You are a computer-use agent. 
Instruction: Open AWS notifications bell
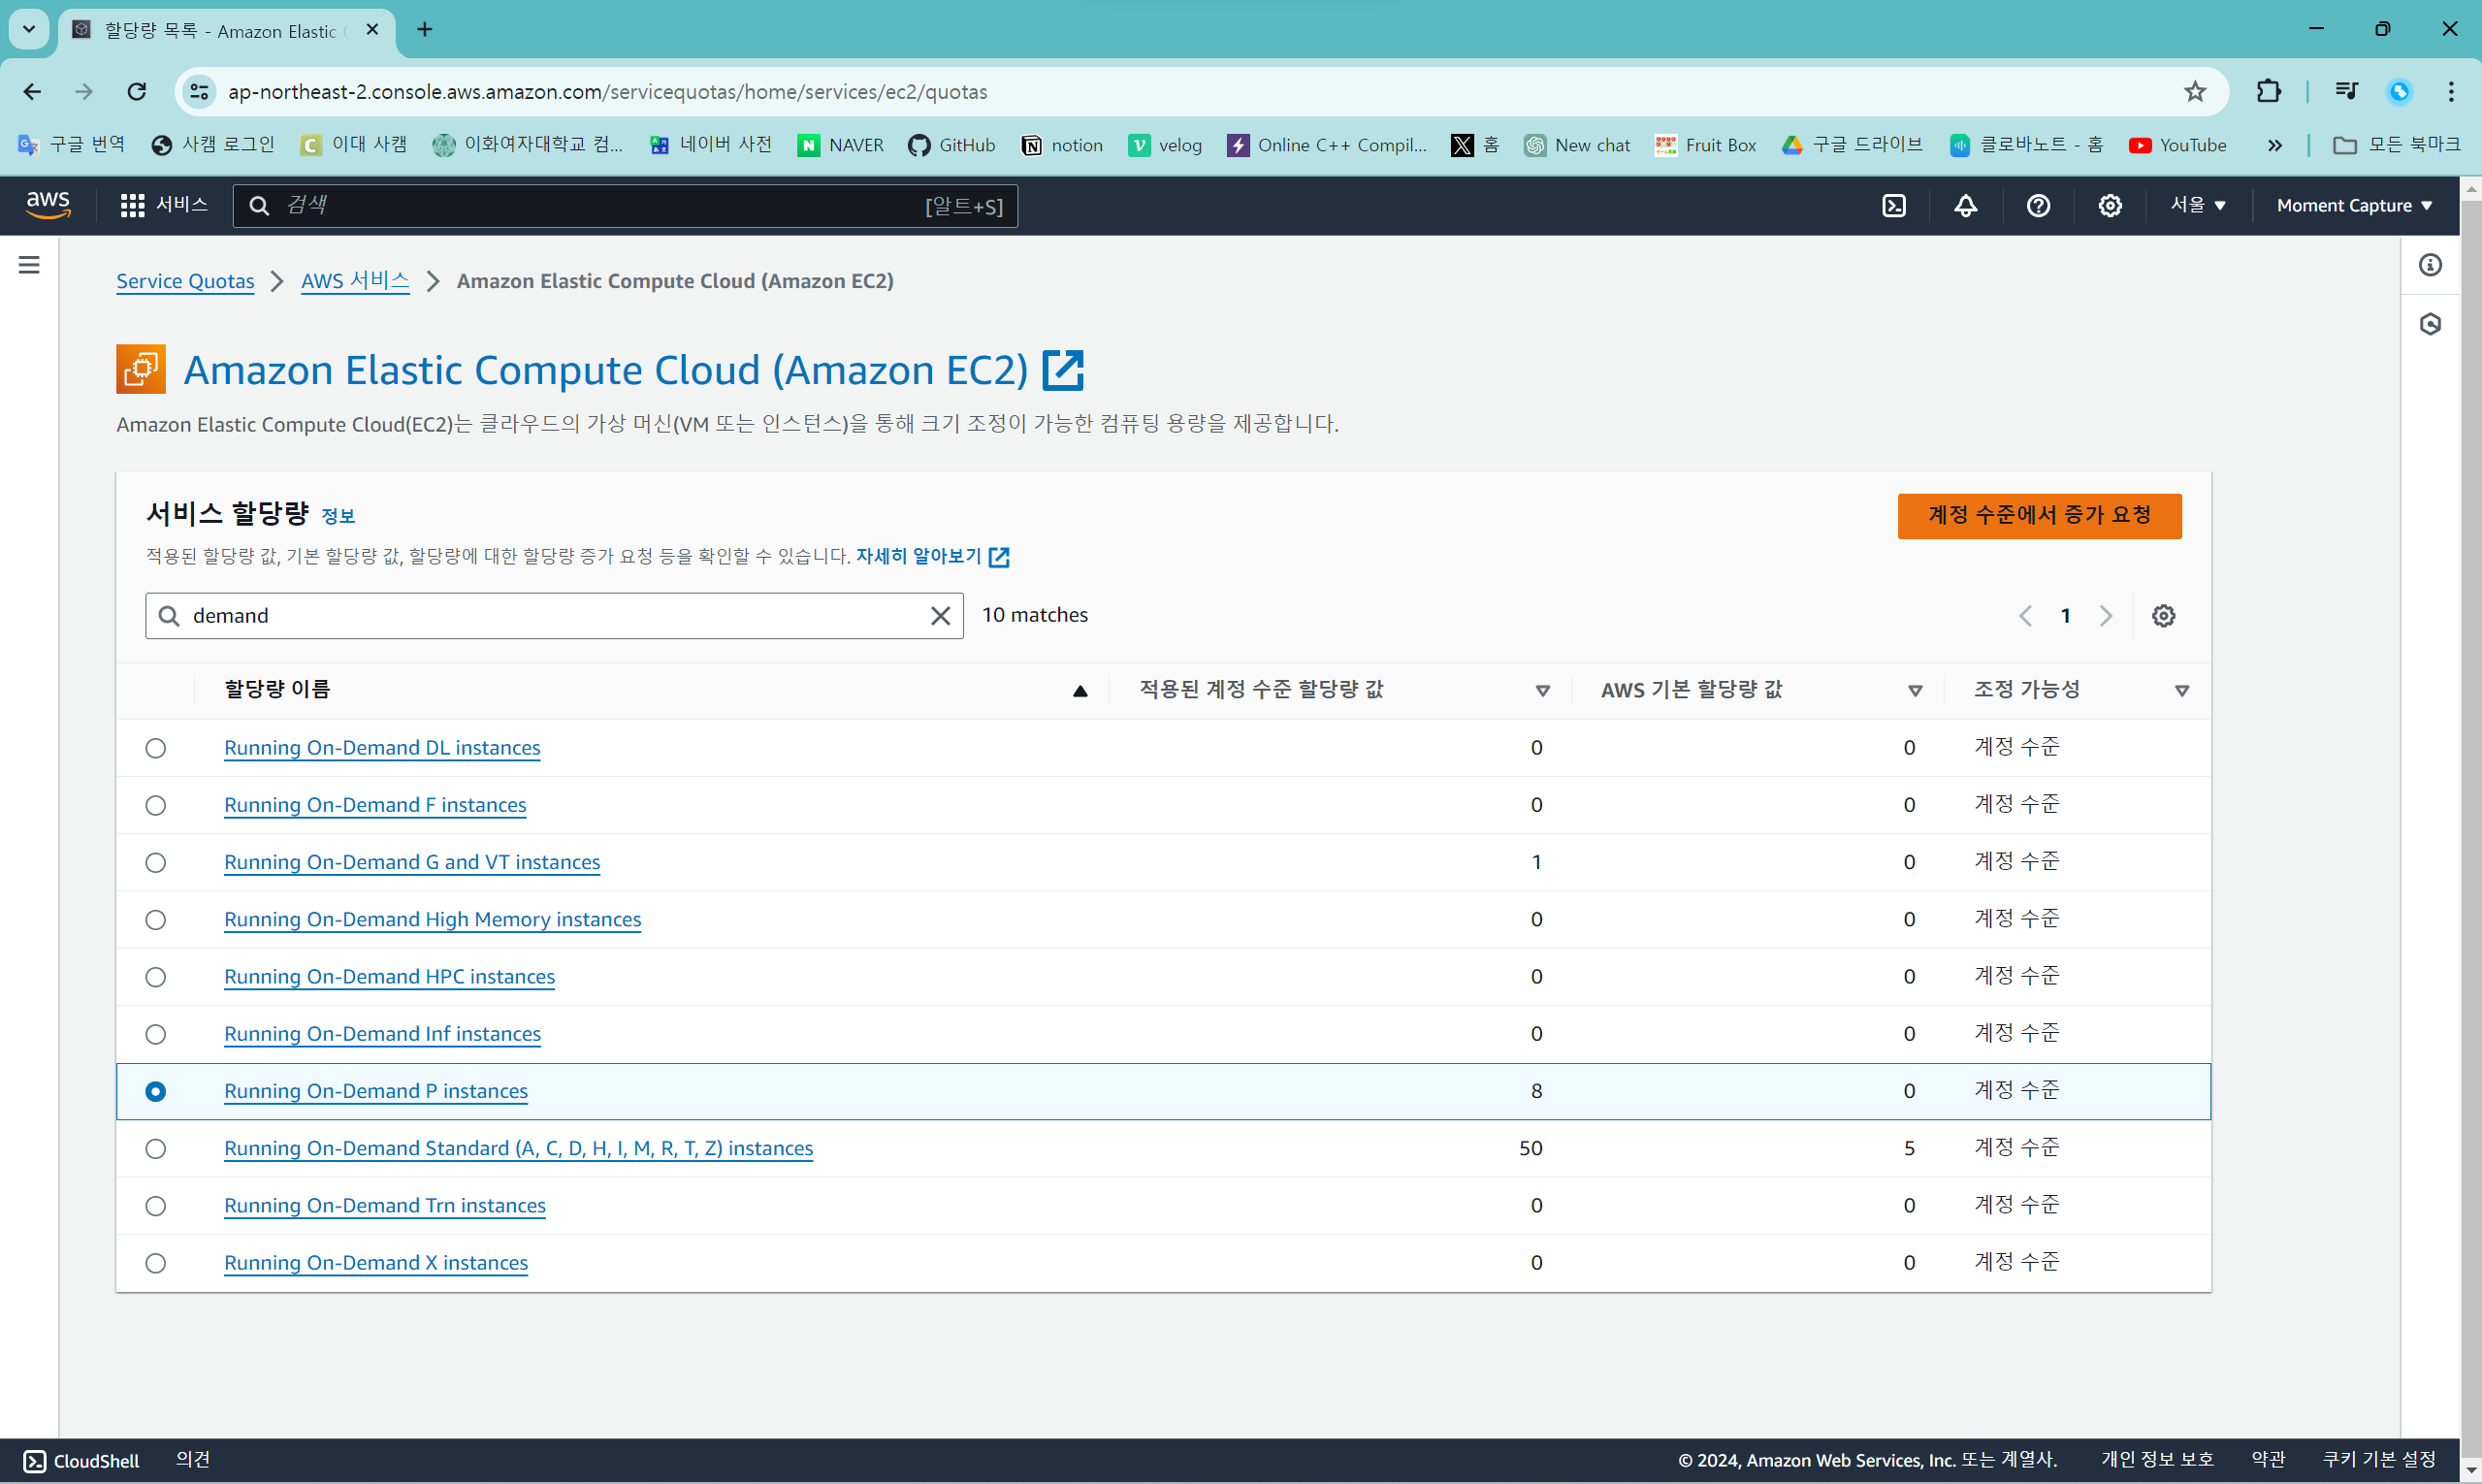[1966, 206]
